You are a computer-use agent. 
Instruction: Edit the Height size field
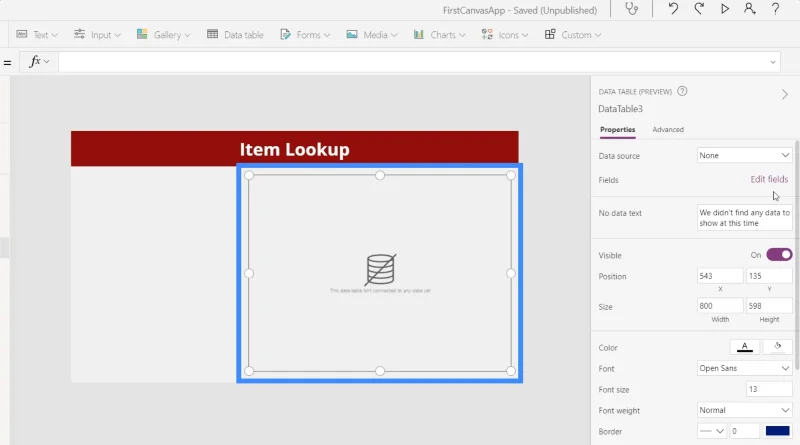click(769, 306)
